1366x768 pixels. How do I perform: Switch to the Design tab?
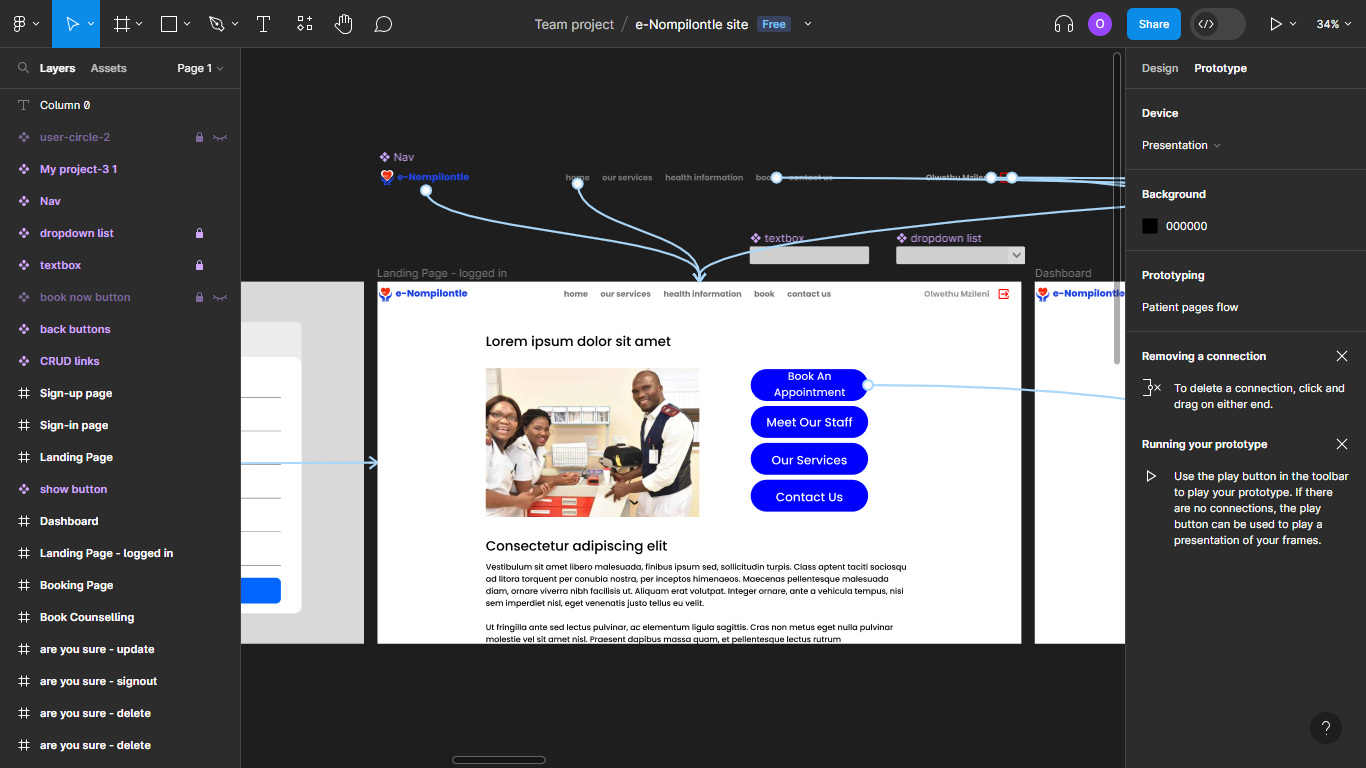(1160, 68)
